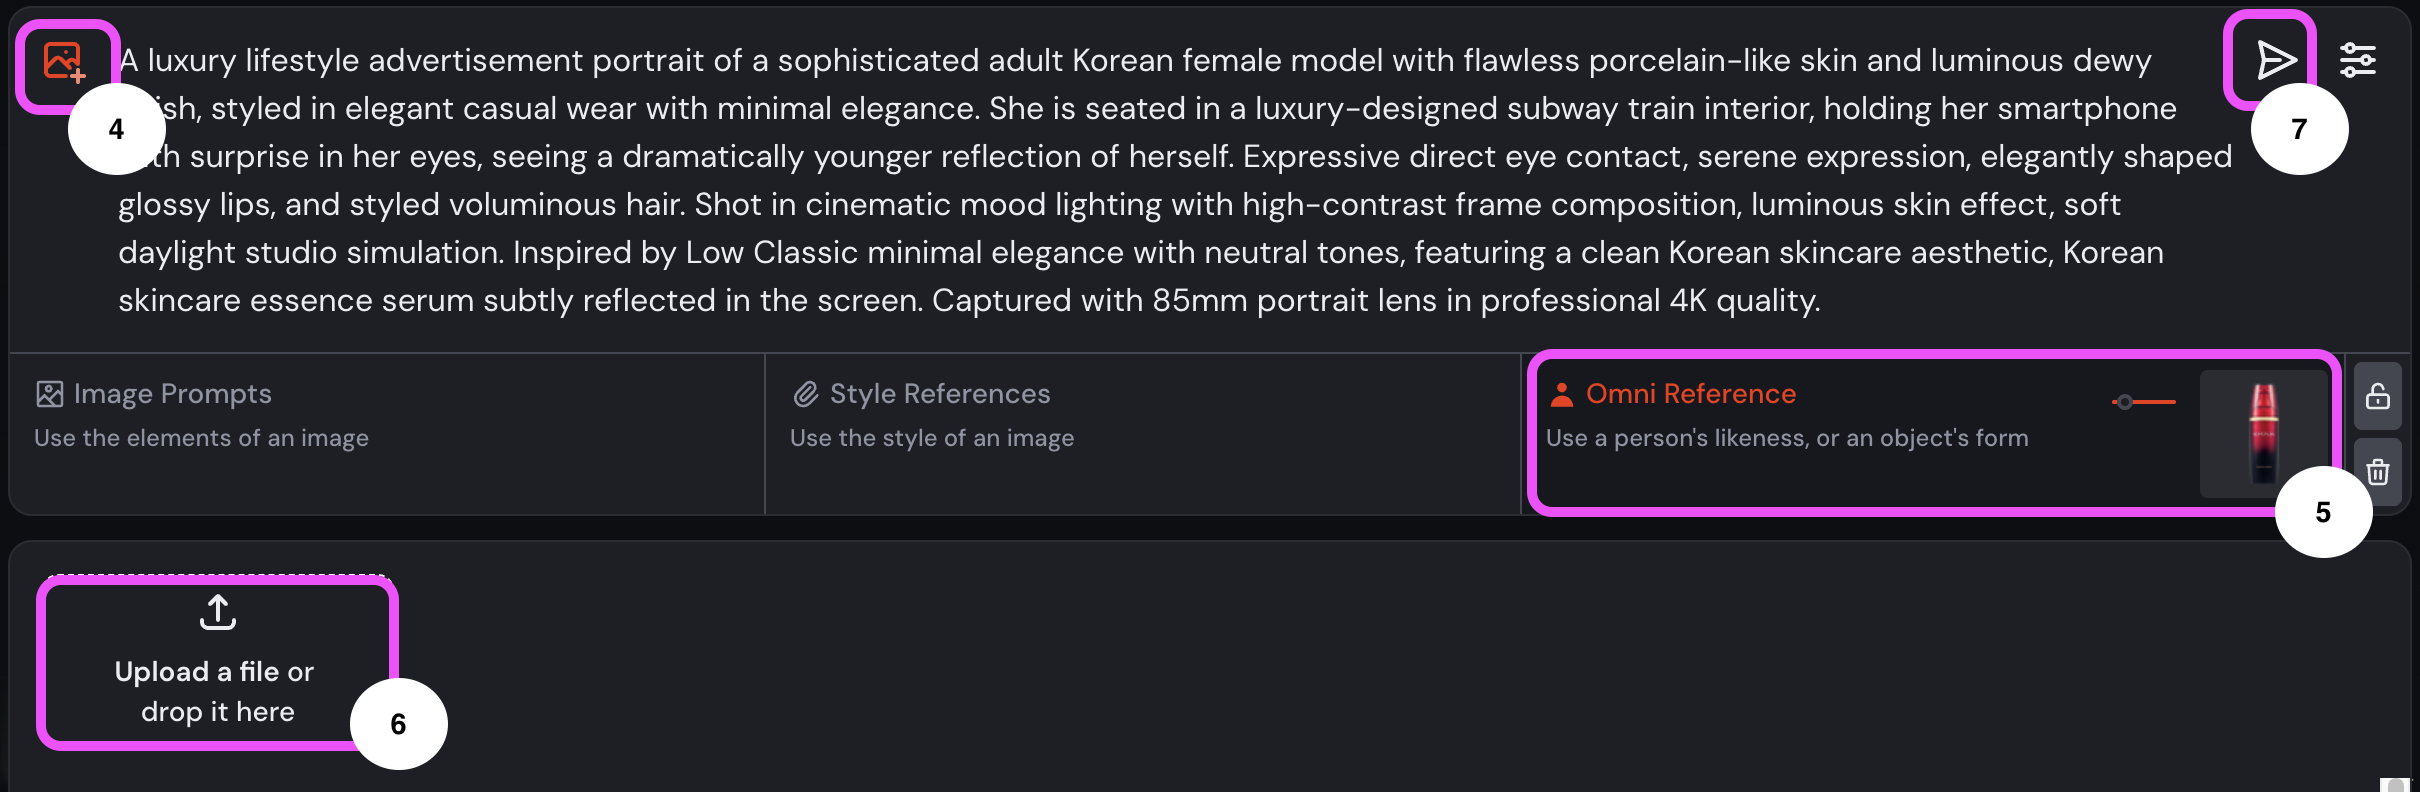Click the upload arrow icon in the drop zone
This screenshot has height=792, width=2420.
click(216, 612)
